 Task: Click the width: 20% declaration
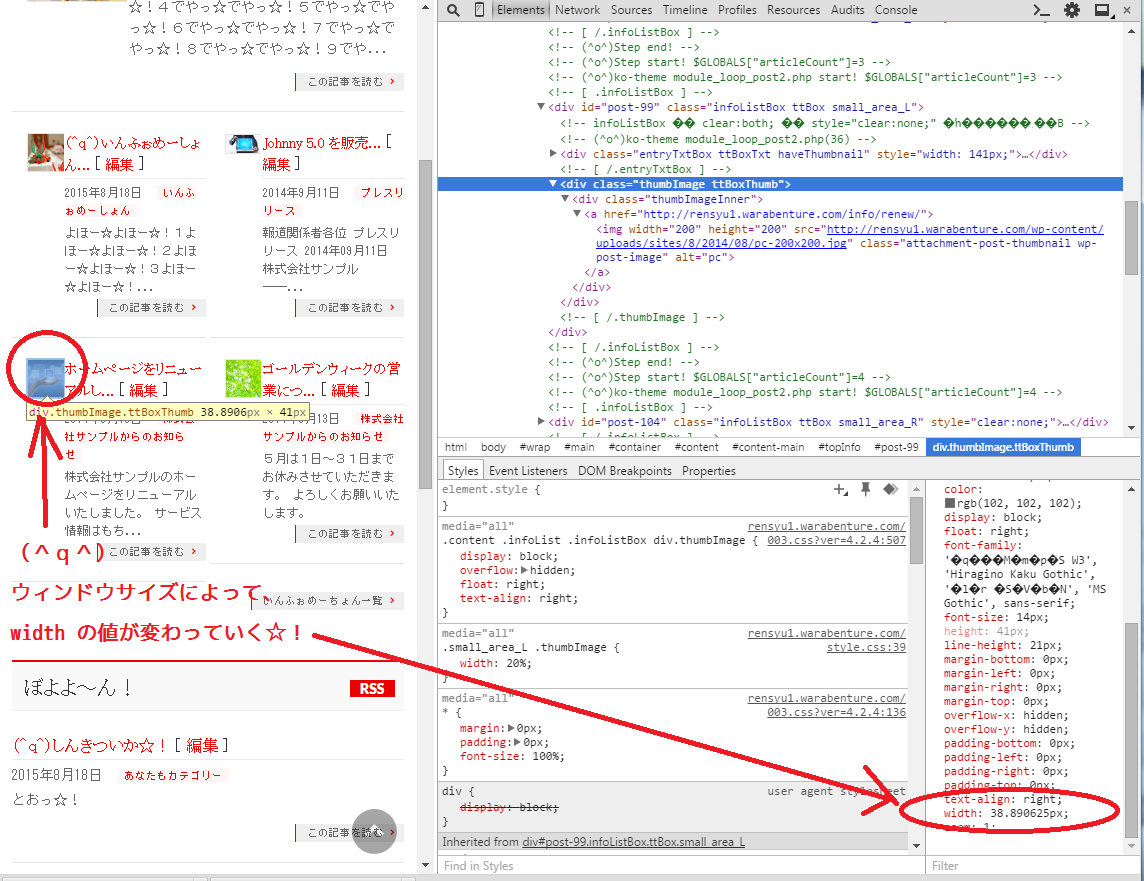pos(495,664)
